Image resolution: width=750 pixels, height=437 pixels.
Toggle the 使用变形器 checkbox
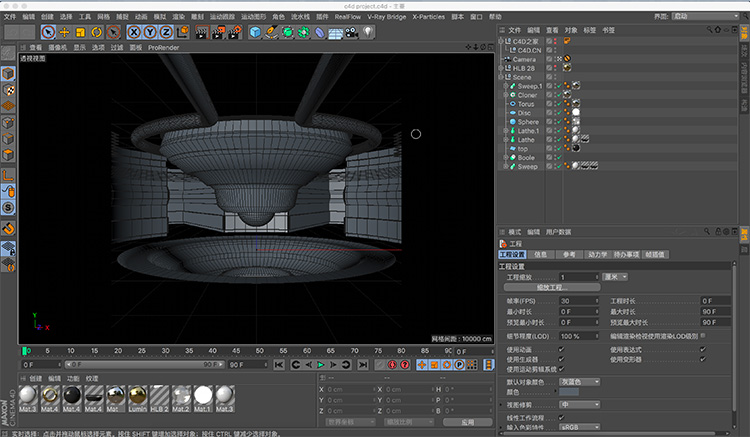pos(703,359)
